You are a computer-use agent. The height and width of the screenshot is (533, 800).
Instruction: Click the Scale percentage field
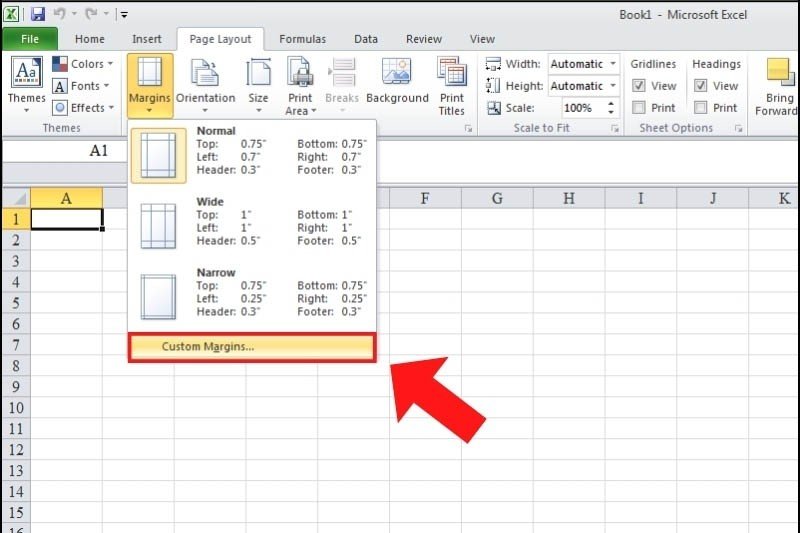pyautogui.click(x=583, y=108)
